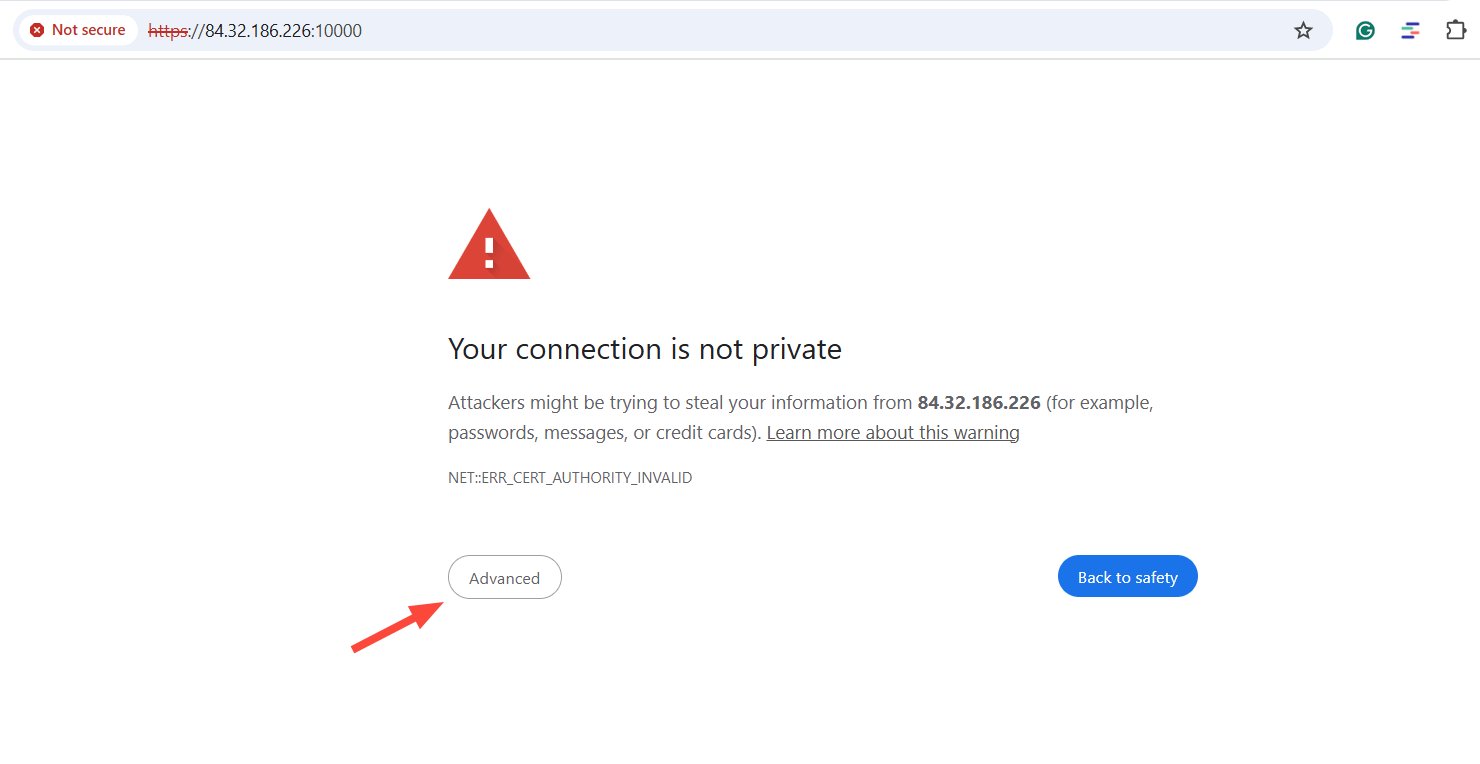Click the 'Your connection is not private' heading
The height and width of the screenshot is (764, 1480).
pos(644,349)
